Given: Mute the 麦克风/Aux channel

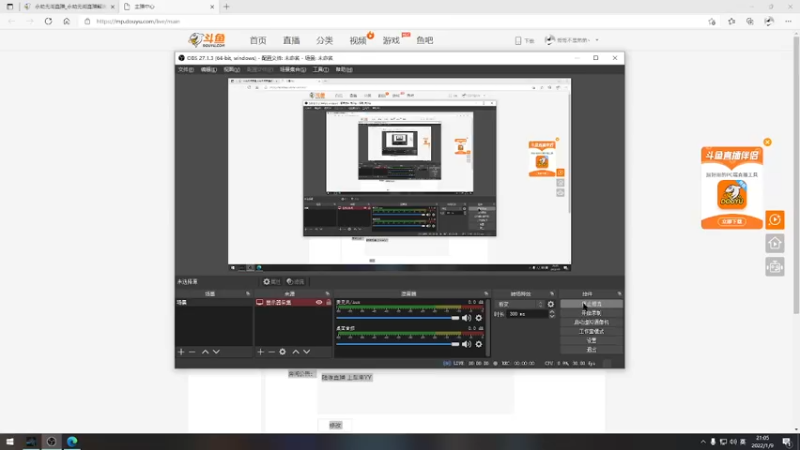Looking at the screenshot, I should [x=466, y=318].
